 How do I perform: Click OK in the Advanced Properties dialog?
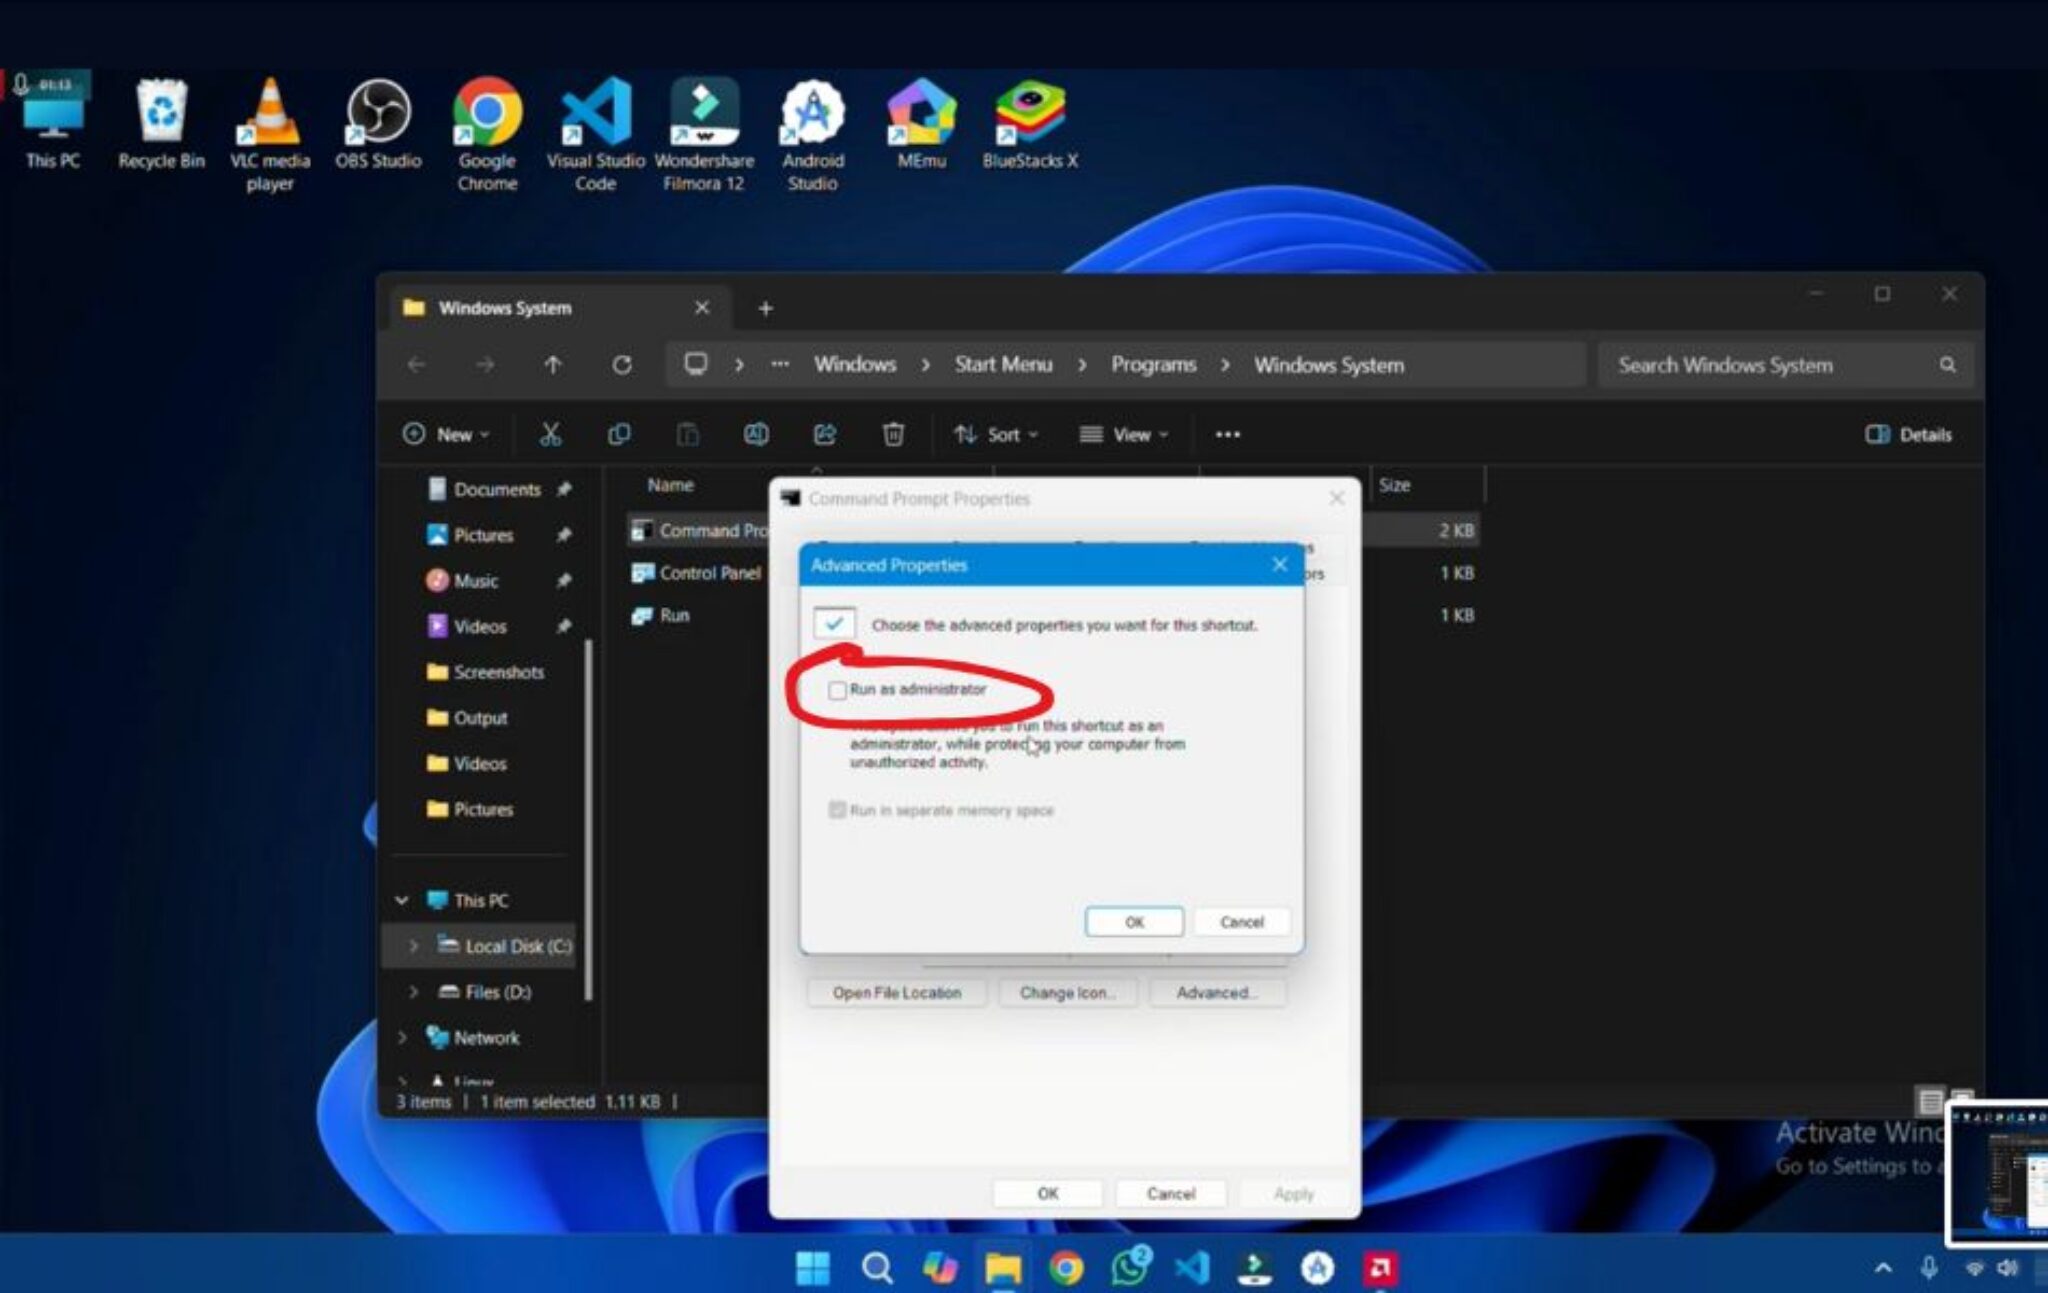coord(1133,921)
